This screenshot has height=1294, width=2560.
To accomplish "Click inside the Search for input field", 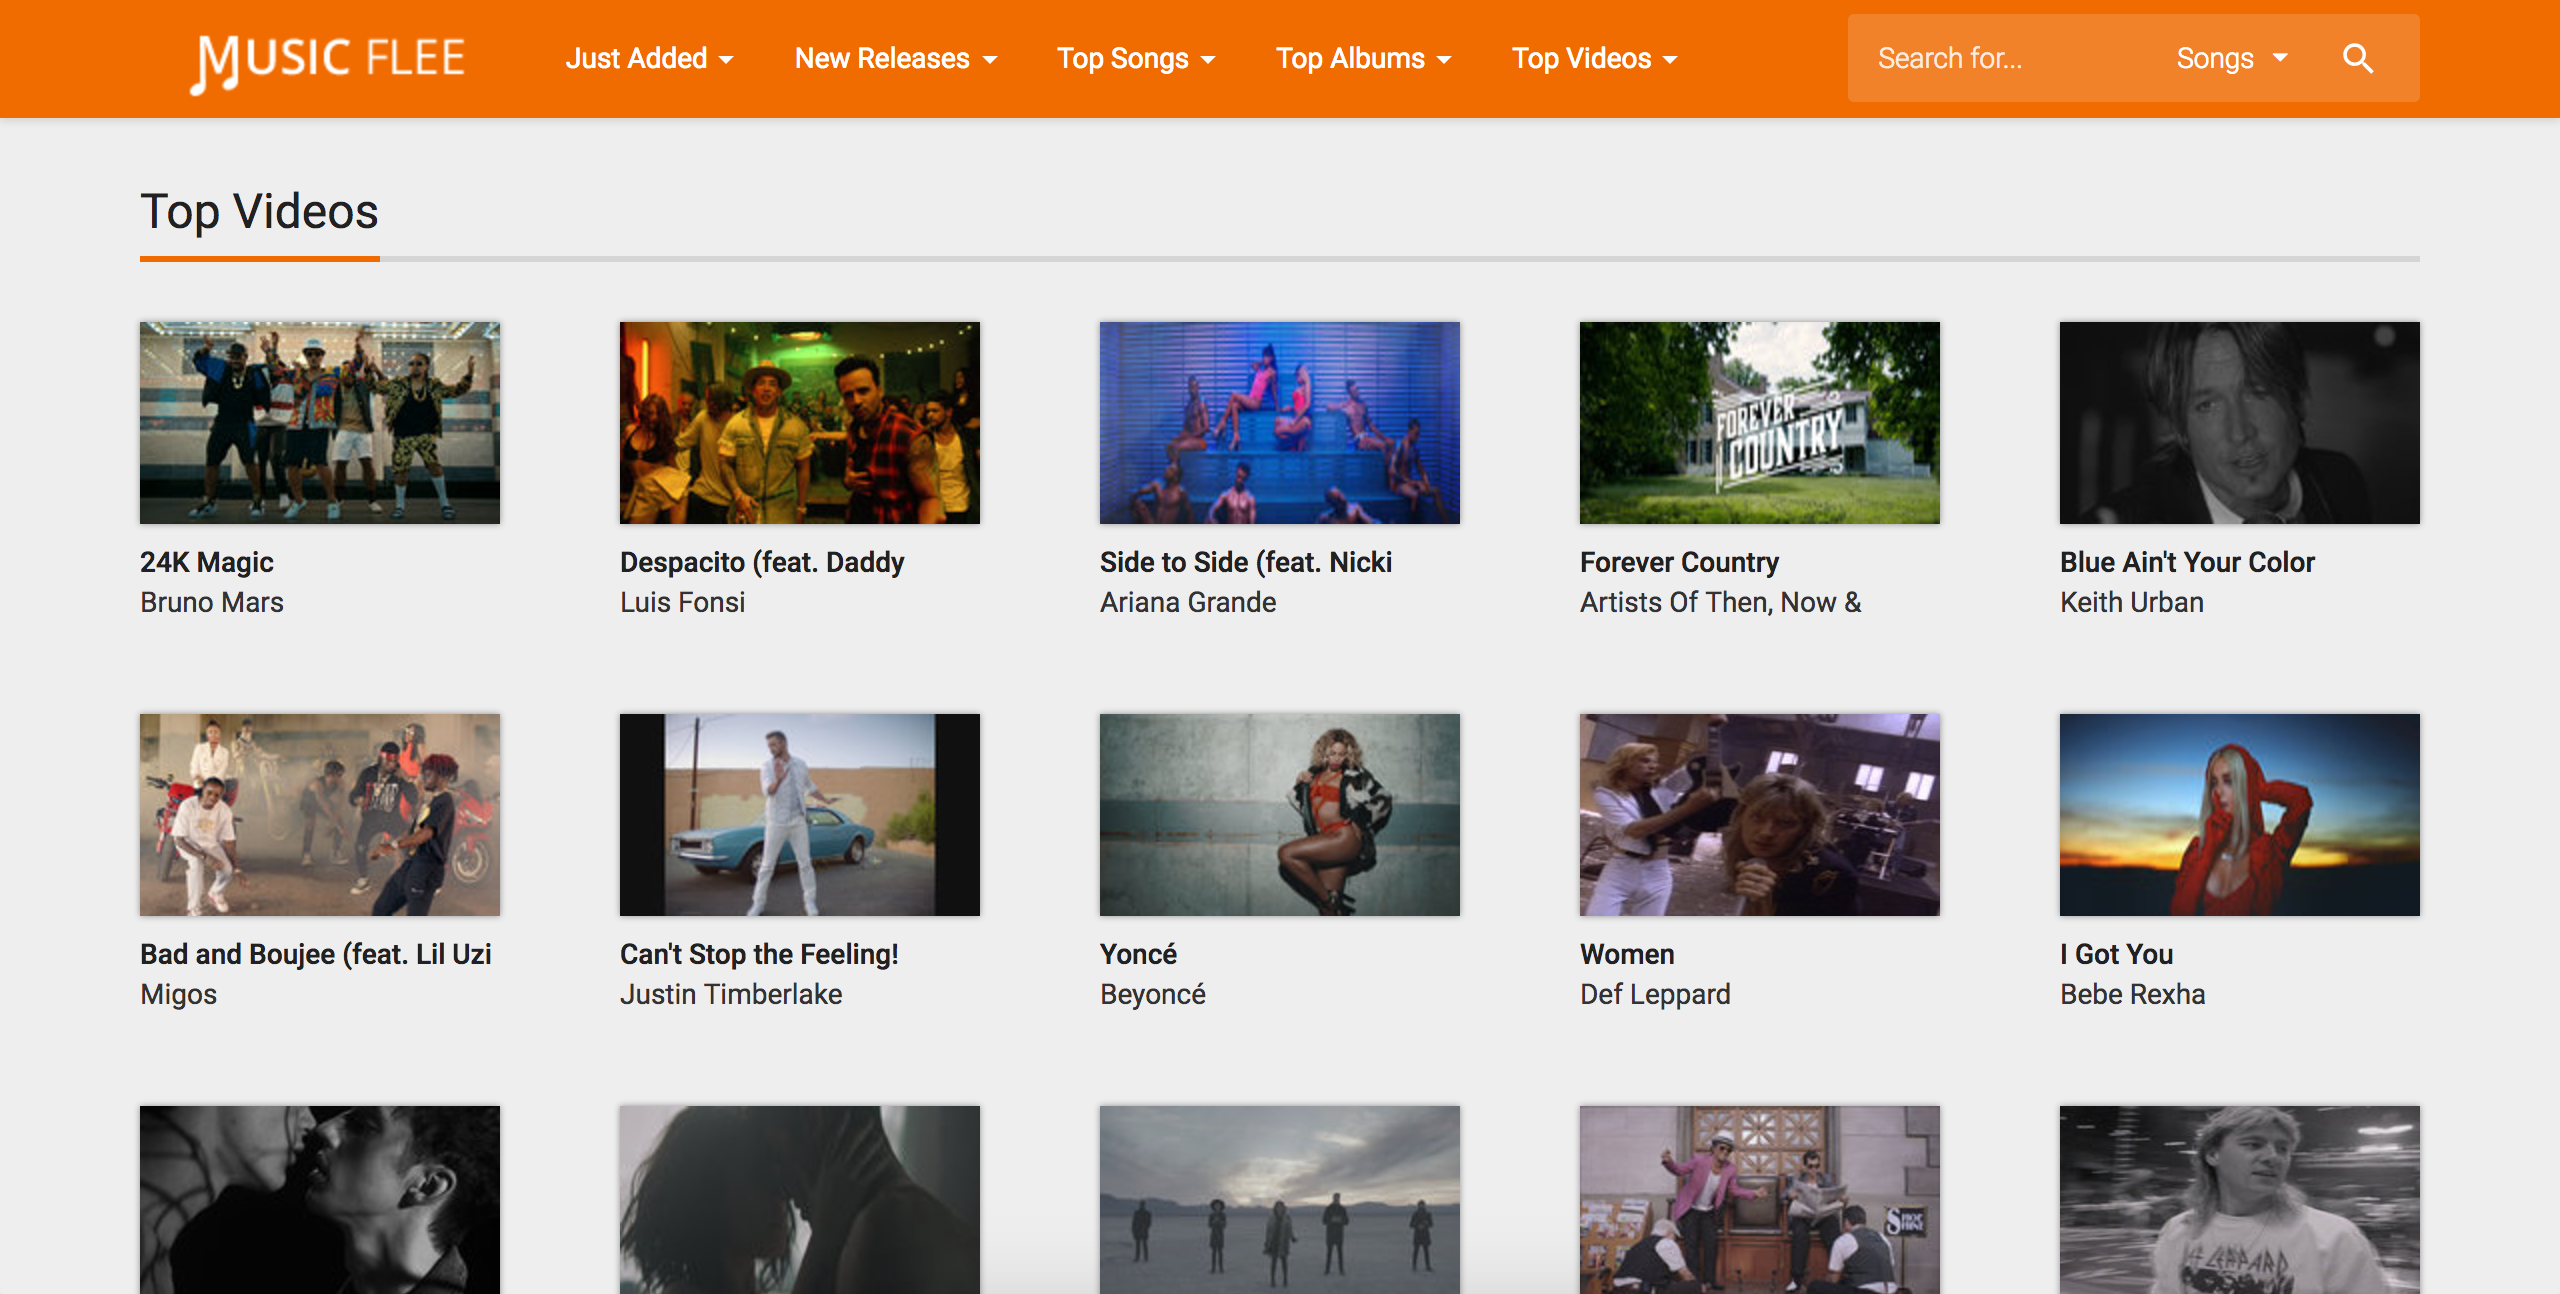I will coord(2000,58).
